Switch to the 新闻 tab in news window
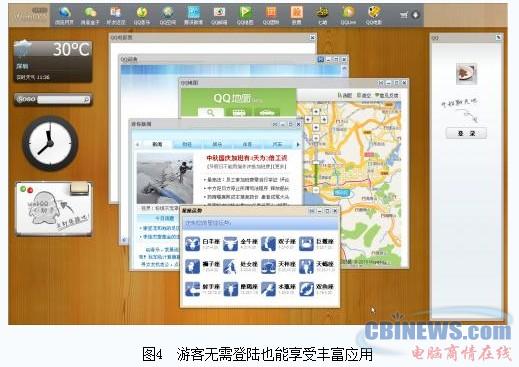The height and width of the screenshot is (367, 519). tap(157, 144)
